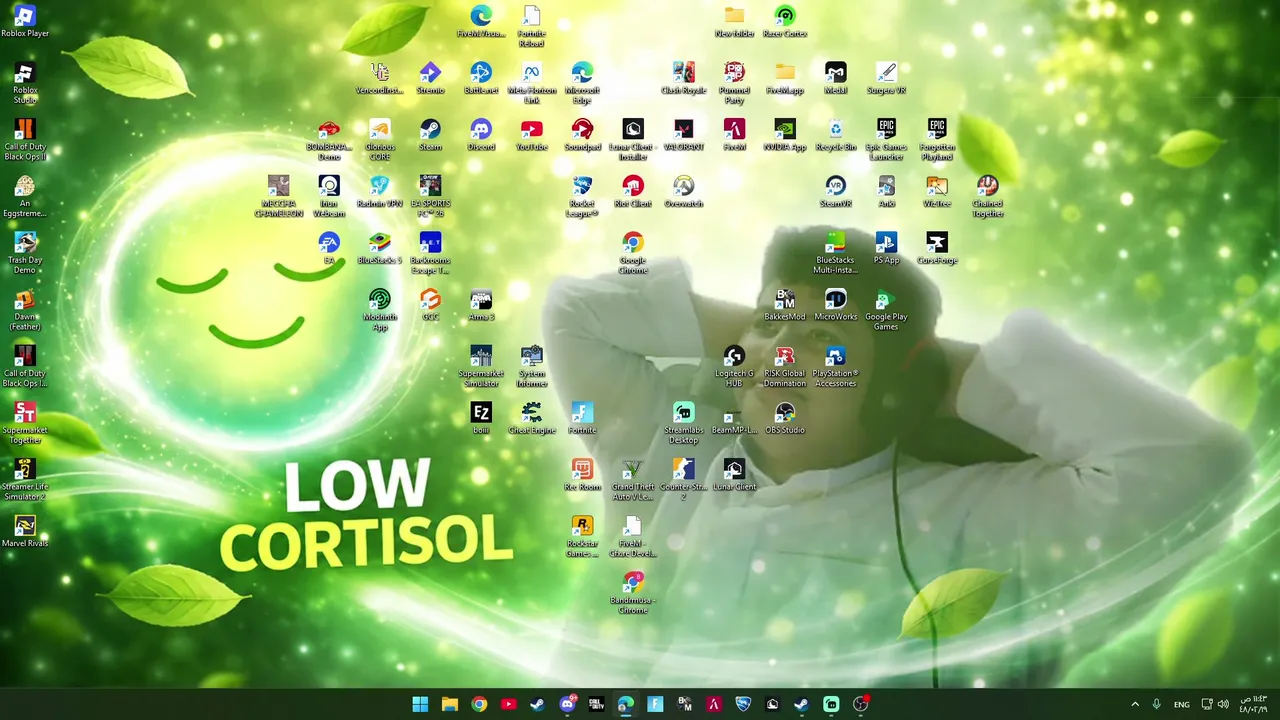Select the Fortnite desktop icon
Screen dimensions: 1280x720
pos(582,417)
